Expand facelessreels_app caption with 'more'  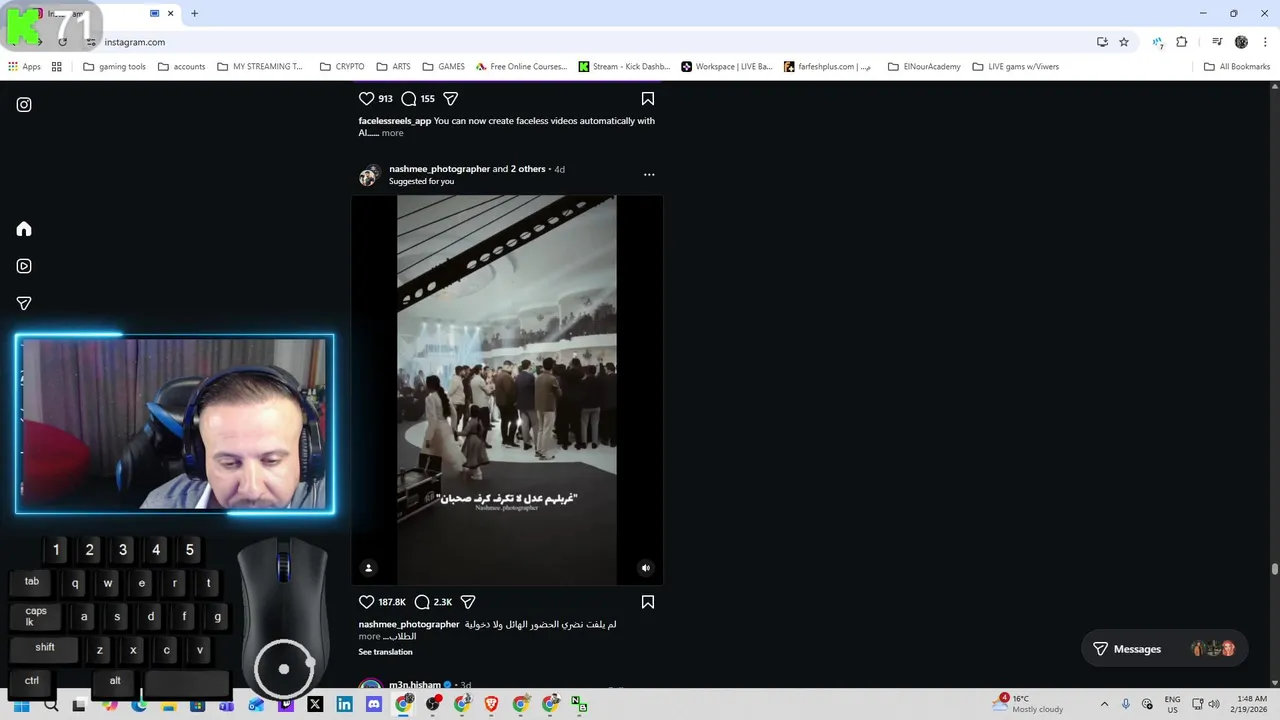(x=392, y=133)
